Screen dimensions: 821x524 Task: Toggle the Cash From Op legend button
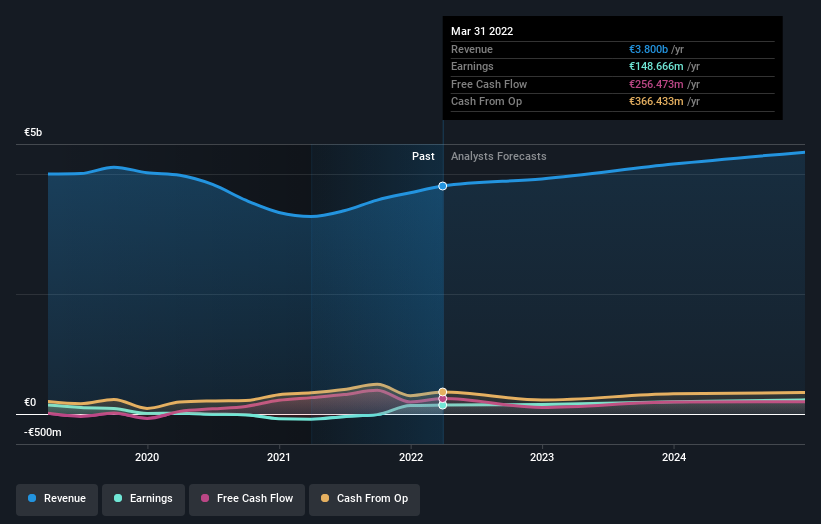pos(364,499)
